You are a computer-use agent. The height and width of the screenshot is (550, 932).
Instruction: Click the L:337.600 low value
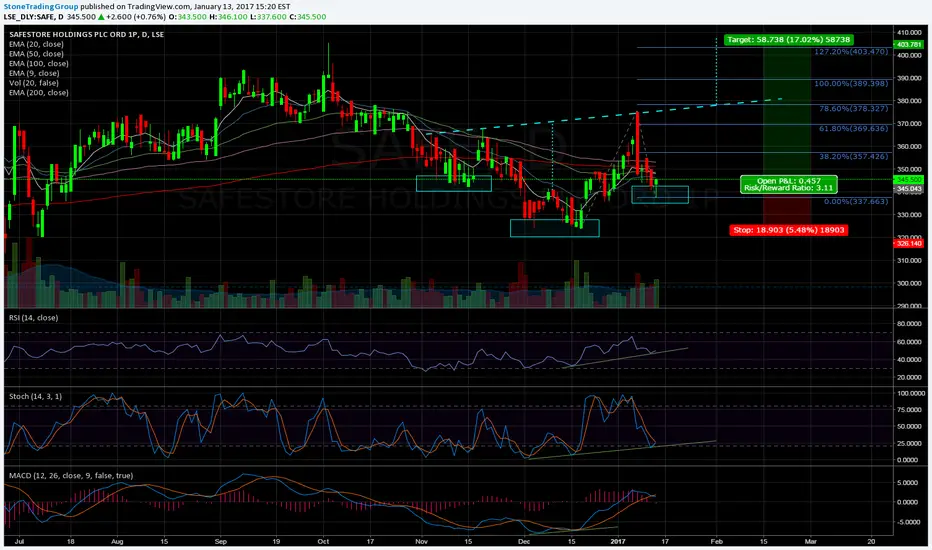(268, 17)
